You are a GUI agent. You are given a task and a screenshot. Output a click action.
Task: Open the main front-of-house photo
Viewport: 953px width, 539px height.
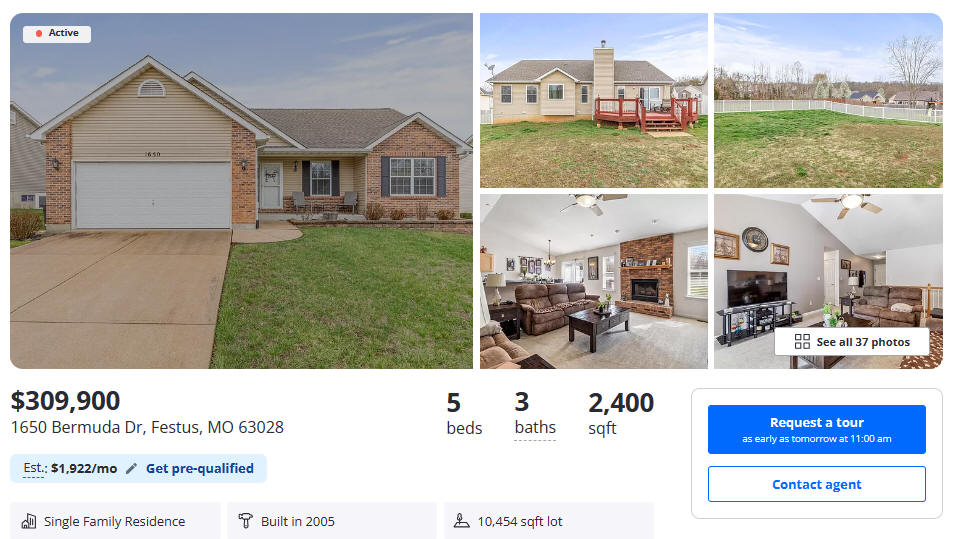point(241,191)
